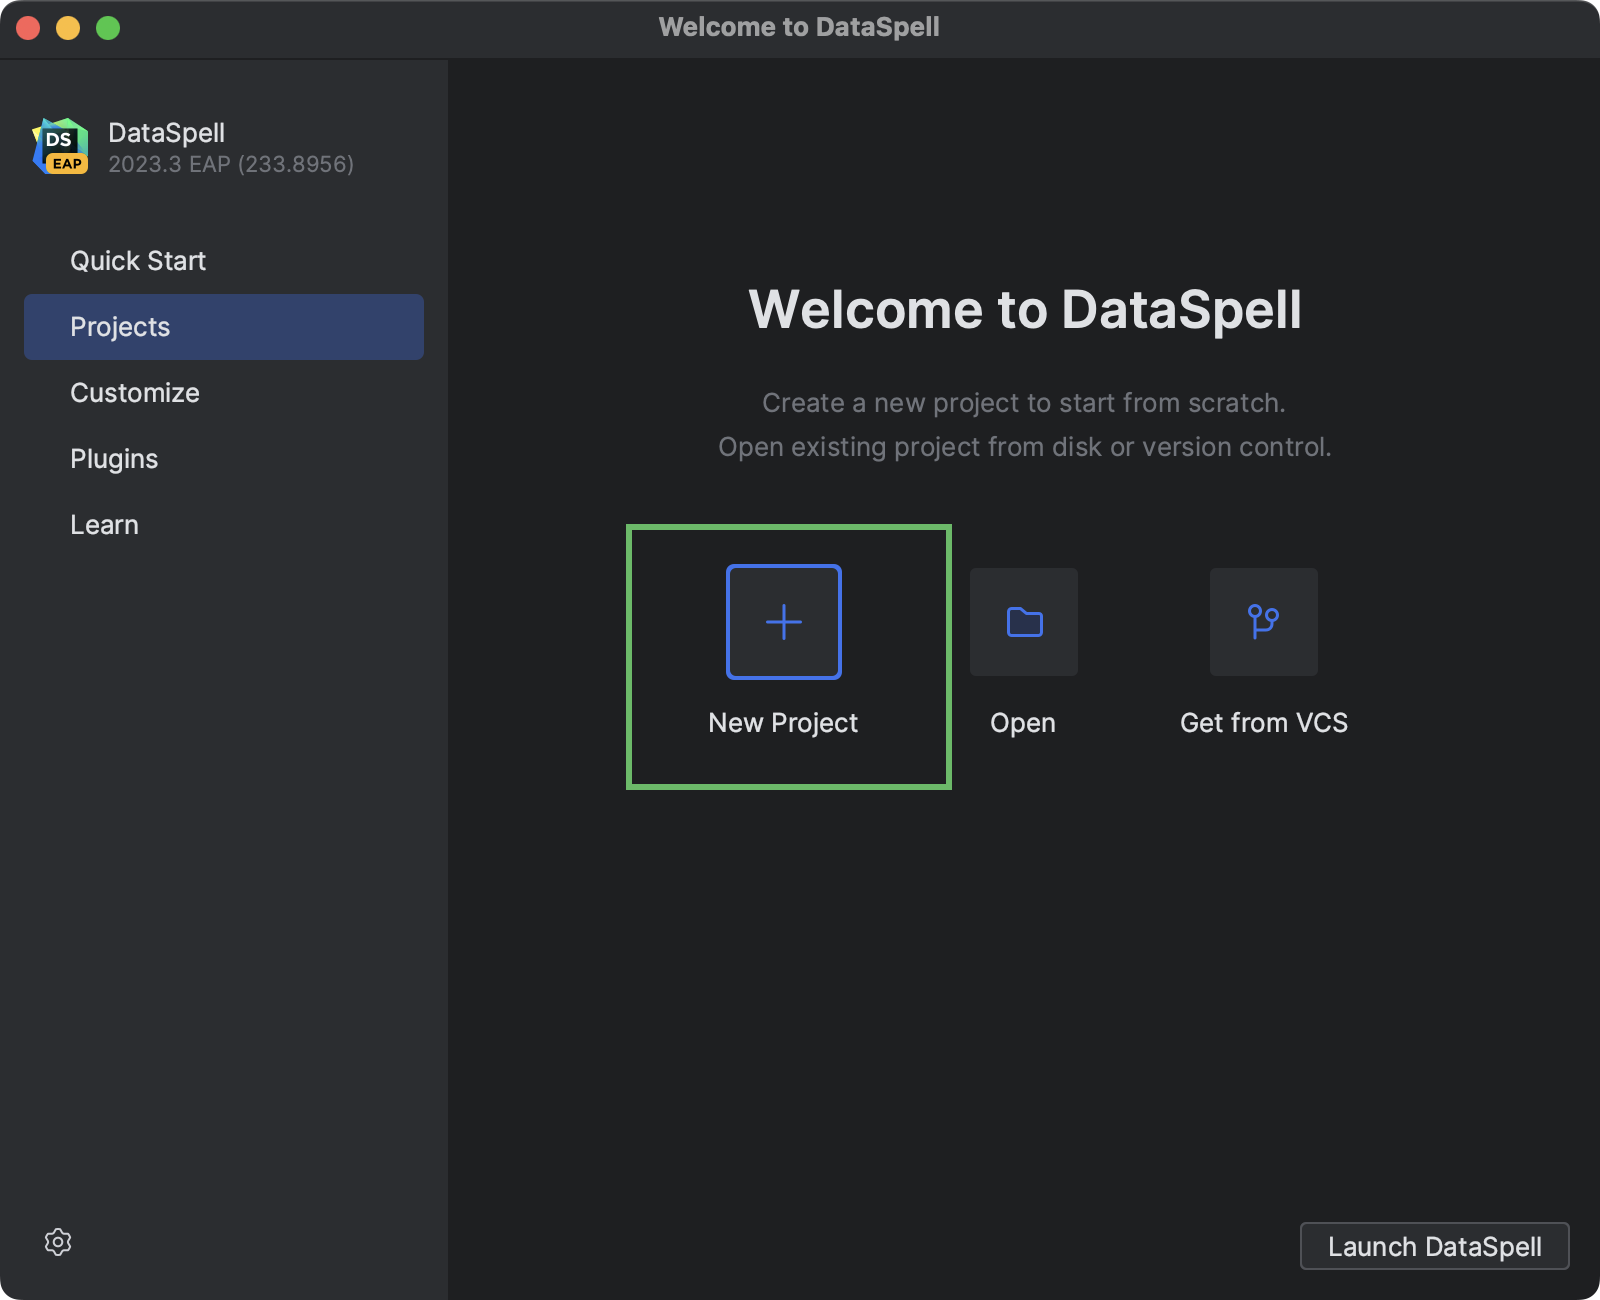Click the gear at bottom left corner
The width and height of the screenshot is (1600, 1300).
[x=58, y=1242]
